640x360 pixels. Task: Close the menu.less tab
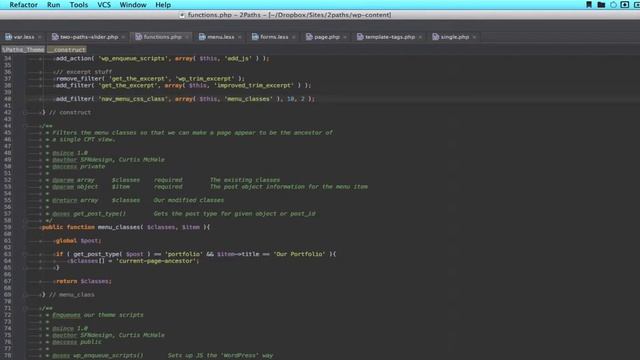coord(240,37)
